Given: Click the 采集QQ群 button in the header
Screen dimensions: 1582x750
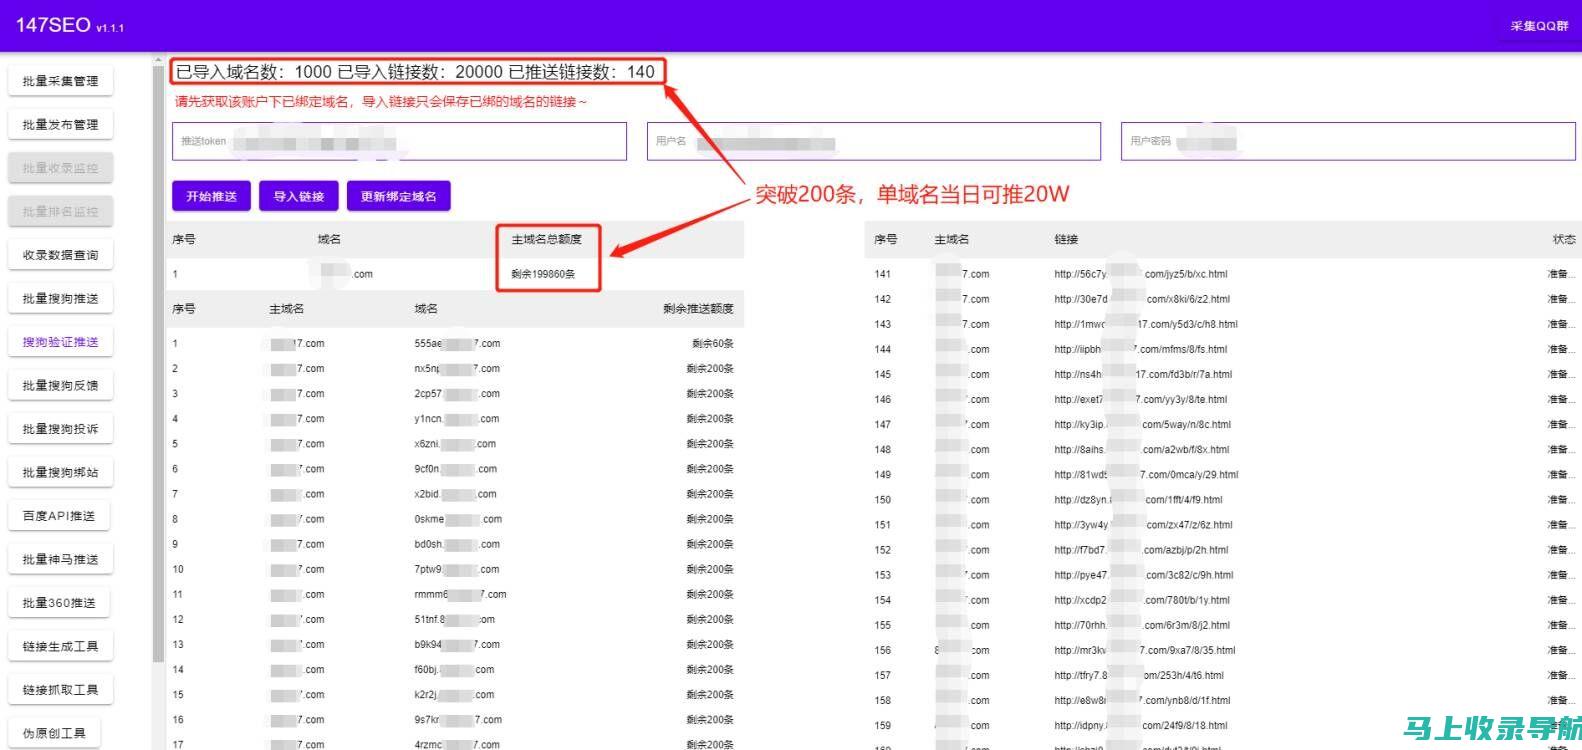Looking at the screenshot, I should (x=1539, y=26).
